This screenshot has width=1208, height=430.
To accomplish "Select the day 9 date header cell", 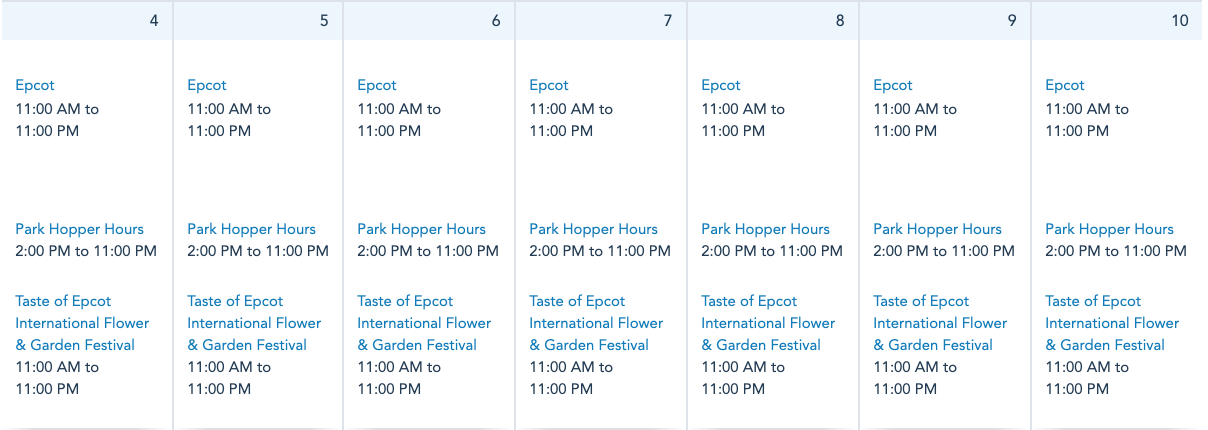I will click(x=945, y=20).
